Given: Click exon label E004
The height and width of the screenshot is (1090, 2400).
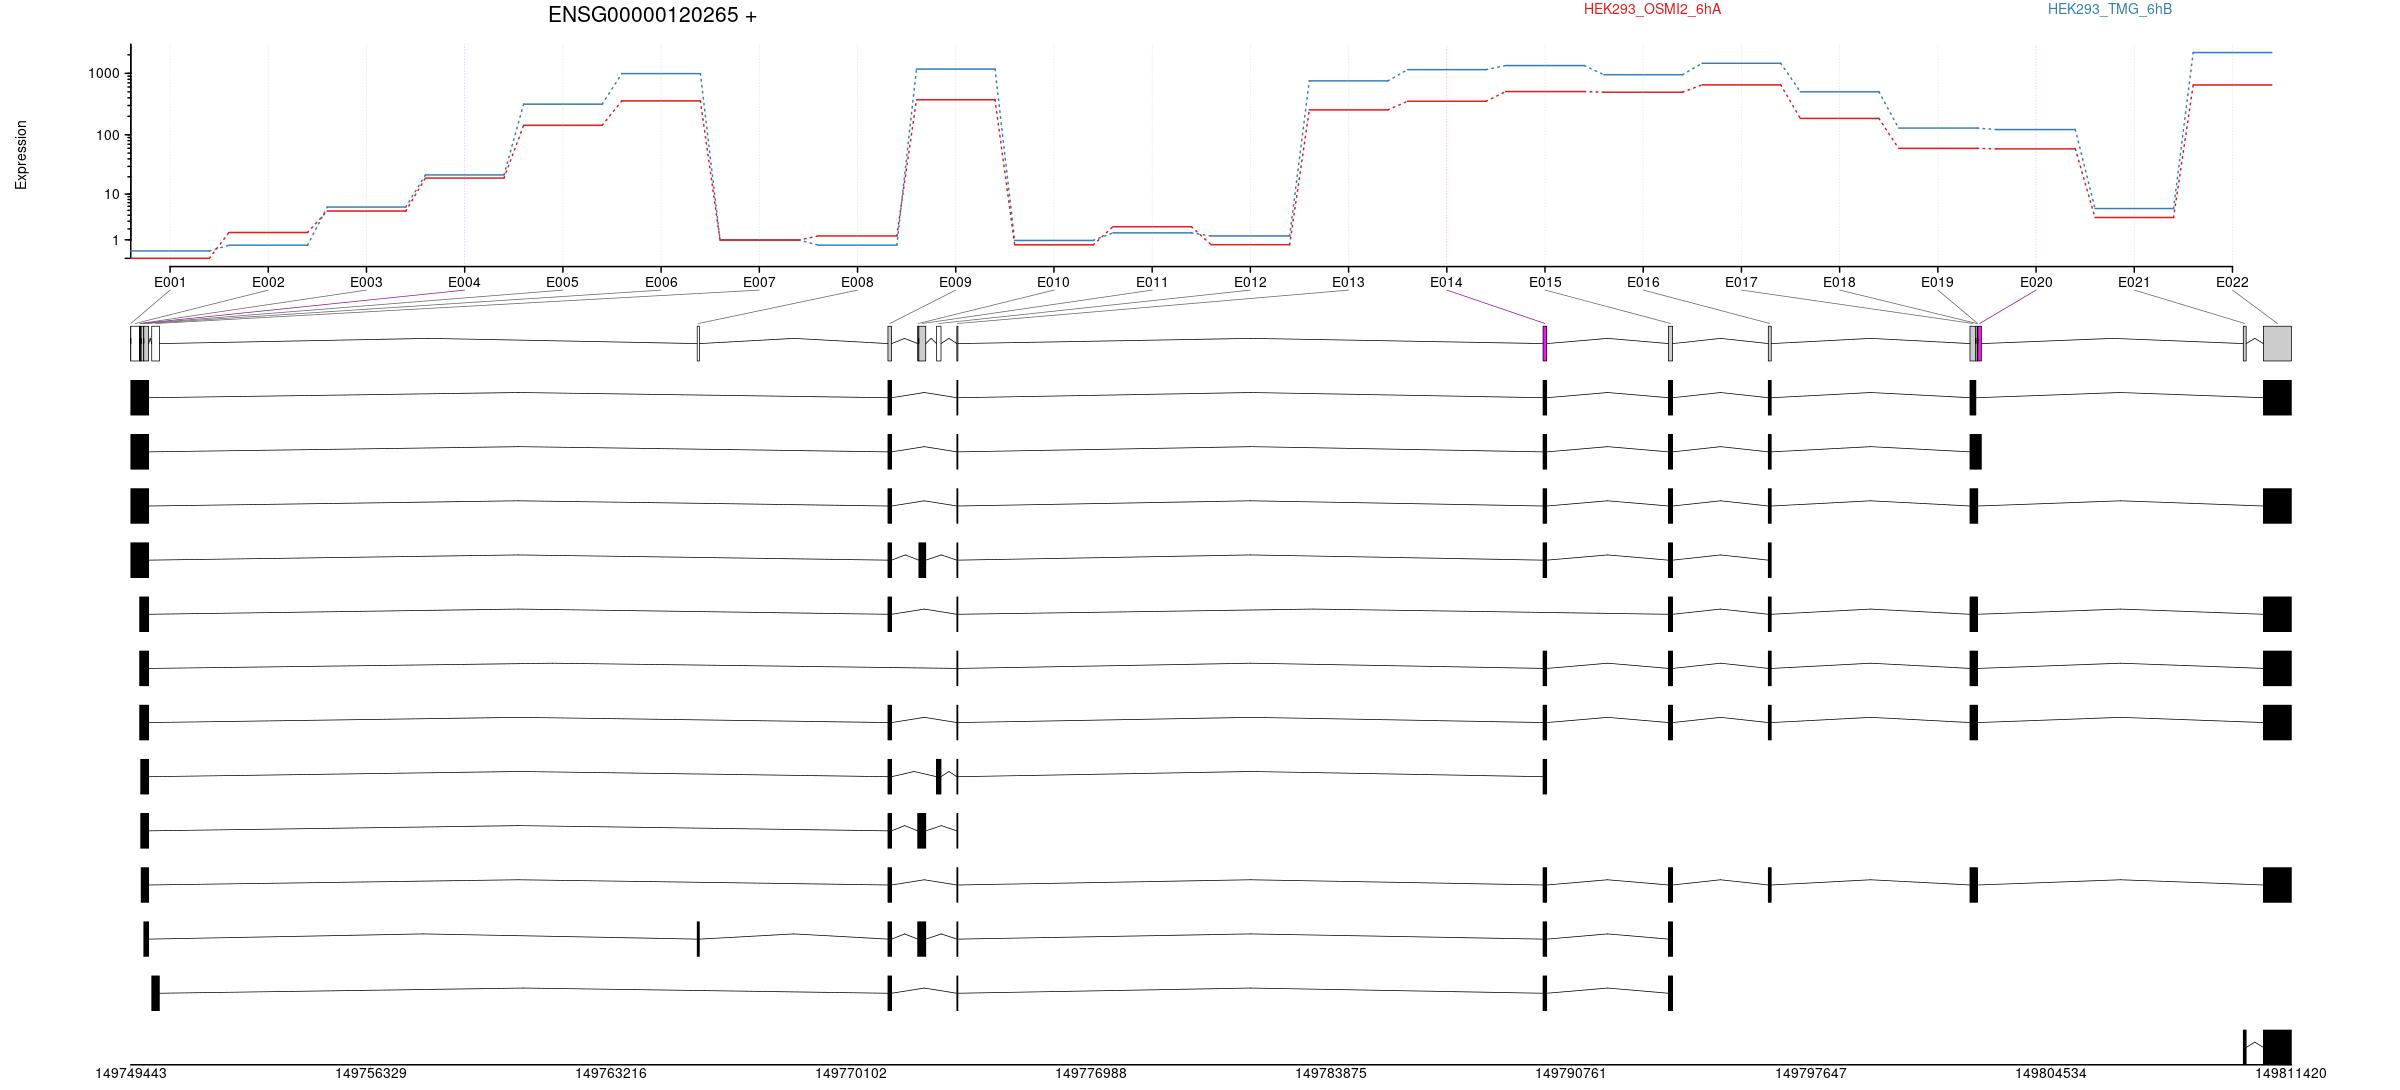Looking at the screenshot, I should [464, 282].
